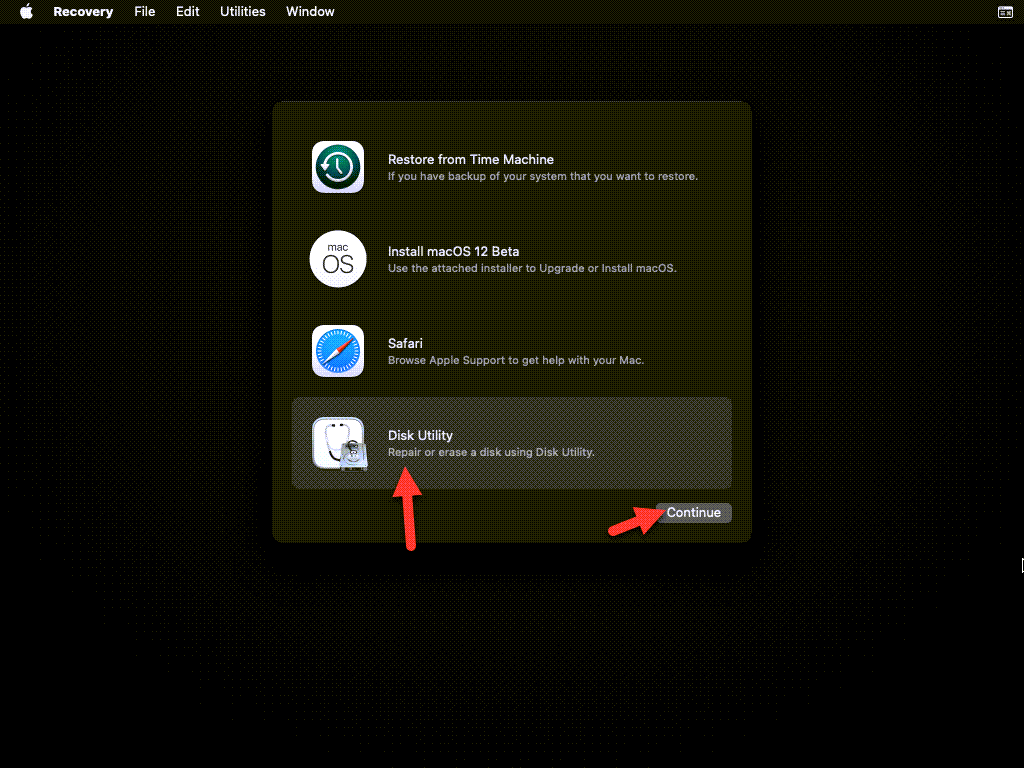Open the input menu icon in menu bar
The height and width of the screenshot is (768, 1024).
pyautogui.click(x=1005, y=12)
